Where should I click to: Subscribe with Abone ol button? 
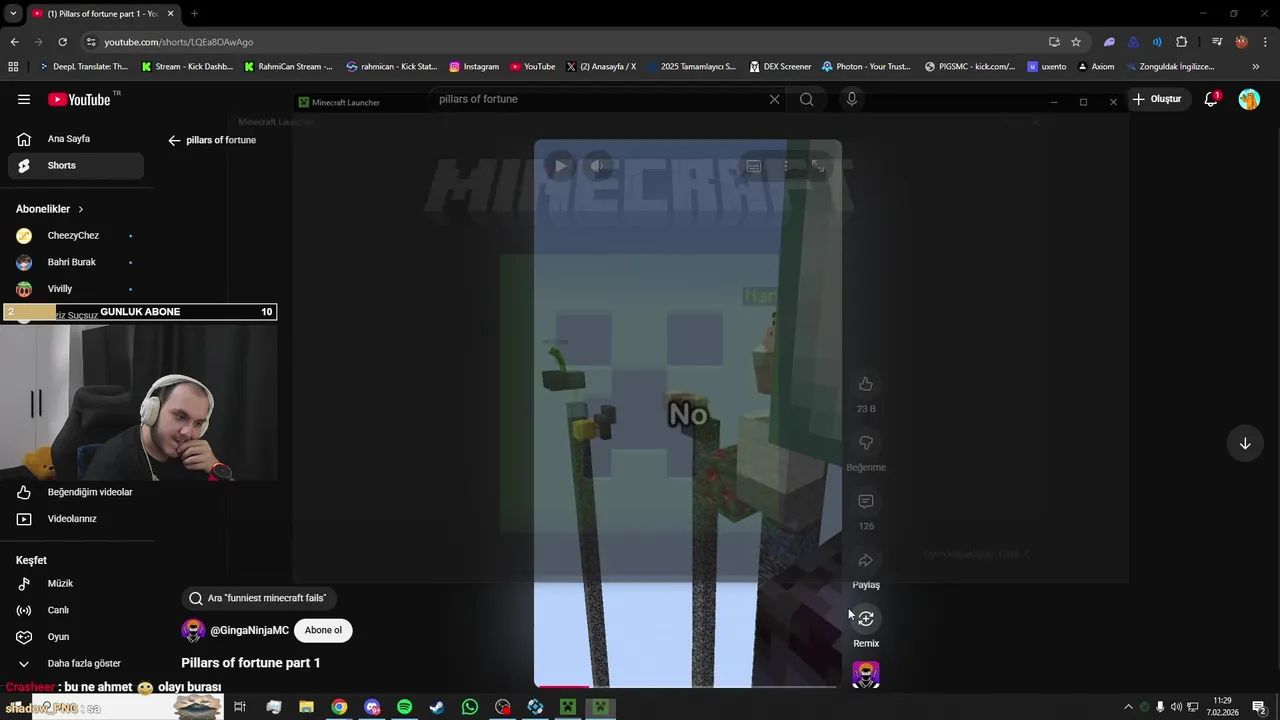[323, 630]
